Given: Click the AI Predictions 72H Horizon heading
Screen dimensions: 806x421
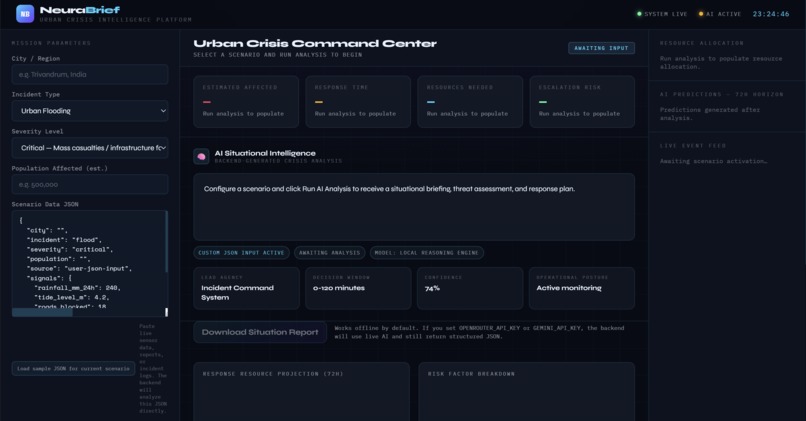Looking at the screenshot, I should [x=722, y=95].
